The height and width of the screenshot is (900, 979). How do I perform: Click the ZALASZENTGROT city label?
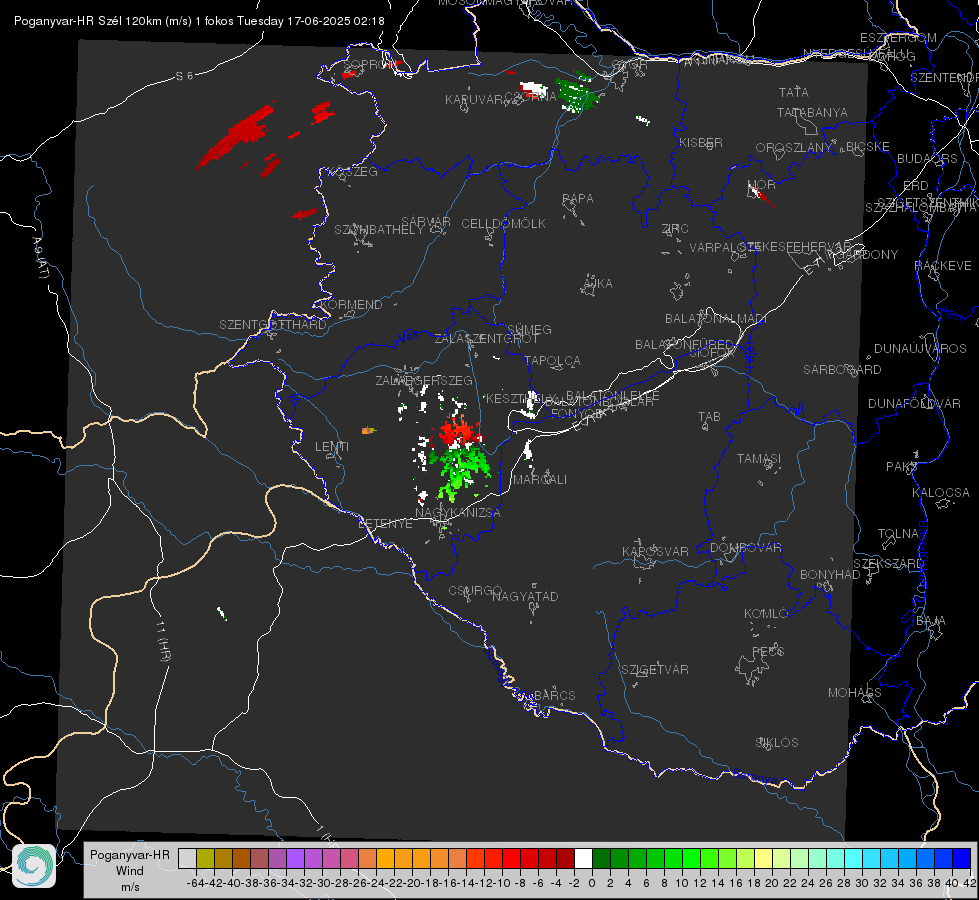486,339
